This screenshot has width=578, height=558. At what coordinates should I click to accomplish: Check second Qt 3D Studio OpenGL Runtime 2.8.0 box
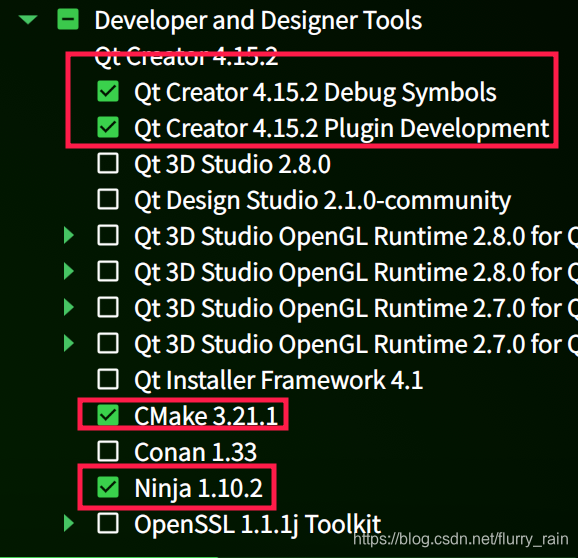pyautogui.click(x=108, y=271)
